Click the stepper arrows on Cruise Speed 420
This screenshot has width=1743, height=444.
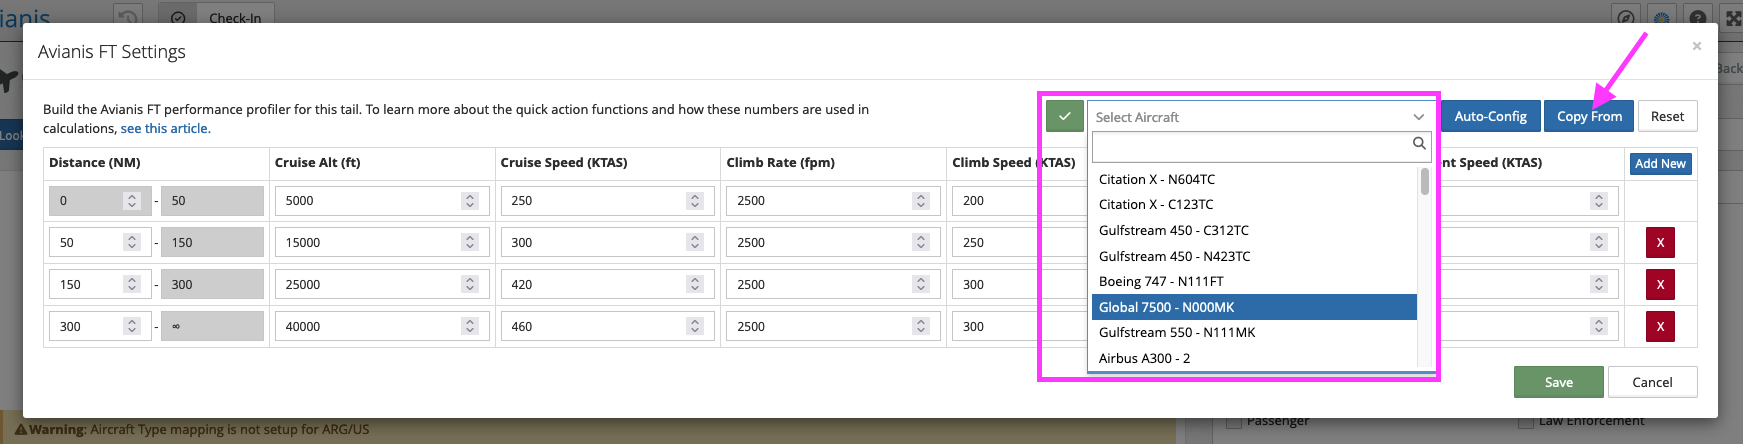click(x=695, y=284)
